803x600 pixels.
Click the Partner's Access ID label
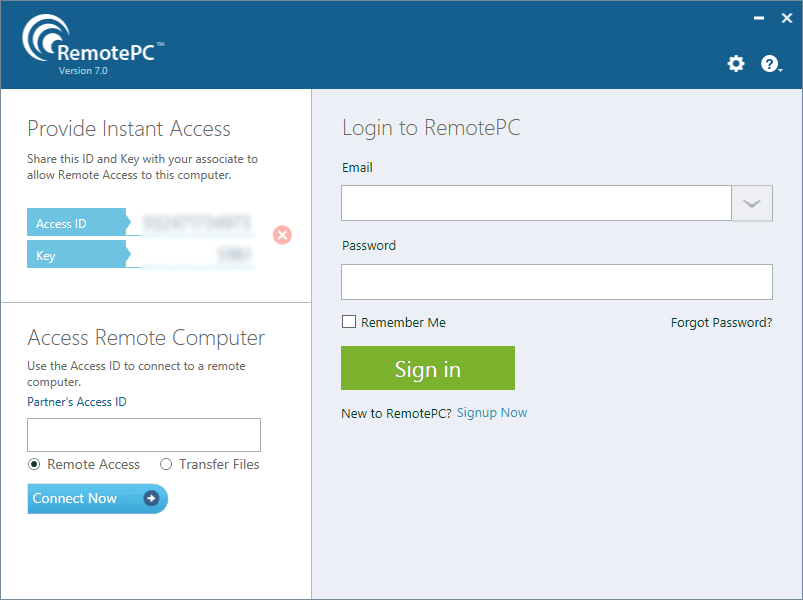pyautogui.click(x=77, y=402)
